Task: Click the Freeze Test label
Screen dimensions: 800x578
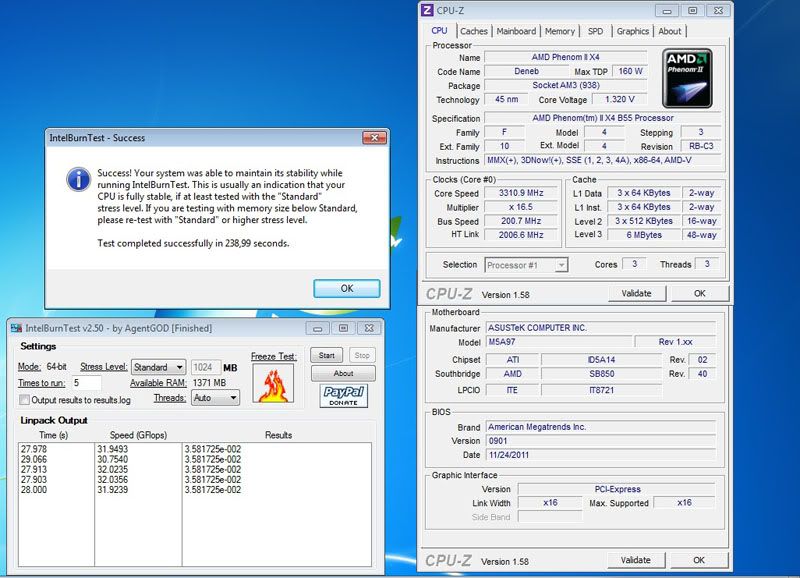Action: [273, 357]
